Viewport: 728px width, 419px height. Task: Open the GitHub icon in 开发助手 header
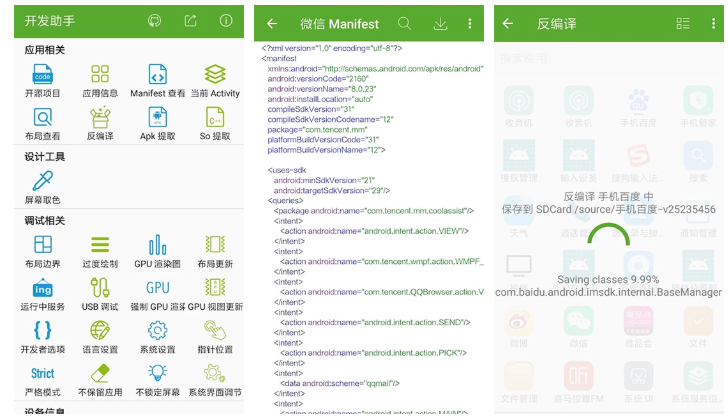pos(155,21)
